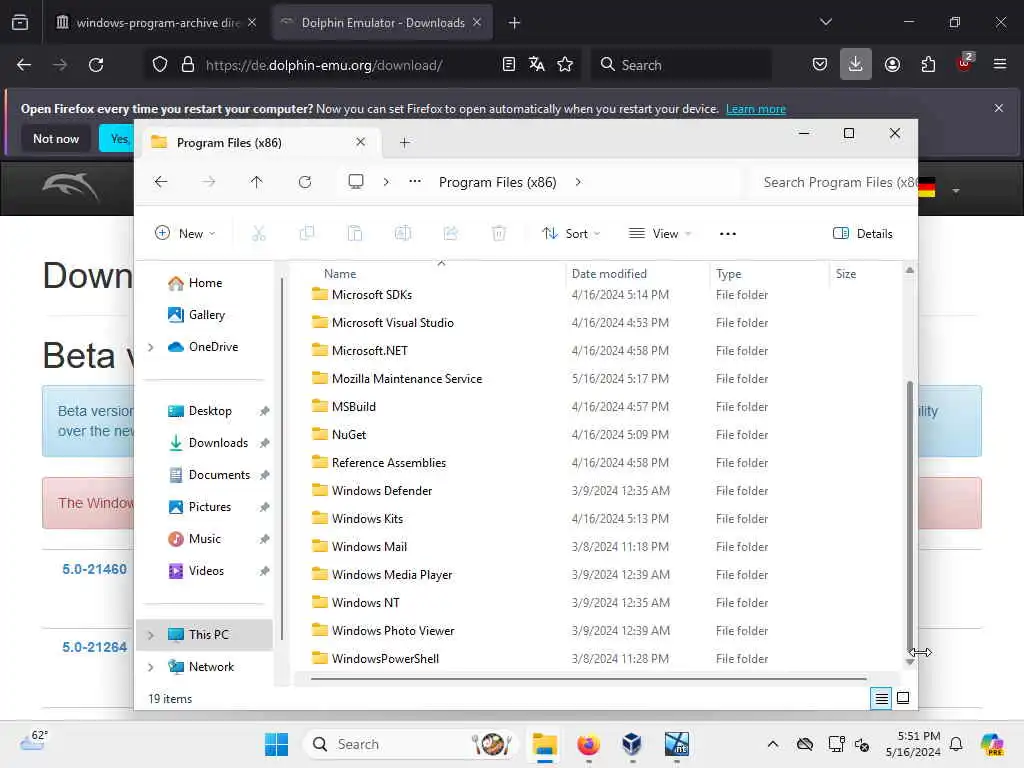The height and width of the screenshot is (768, 1024).
Task: Click Save to Pocket icon in Firefox
Action: (820, 65)
